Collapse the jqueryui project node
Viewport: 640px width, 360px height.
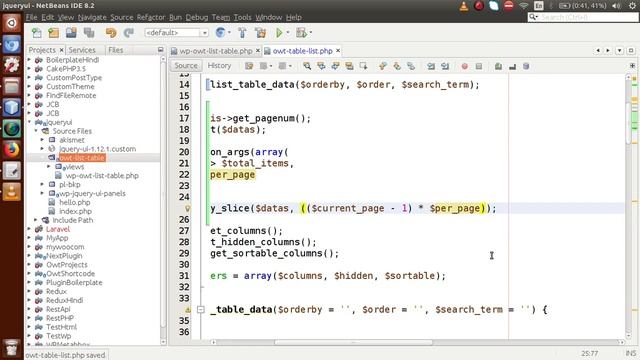pos(29,122)
